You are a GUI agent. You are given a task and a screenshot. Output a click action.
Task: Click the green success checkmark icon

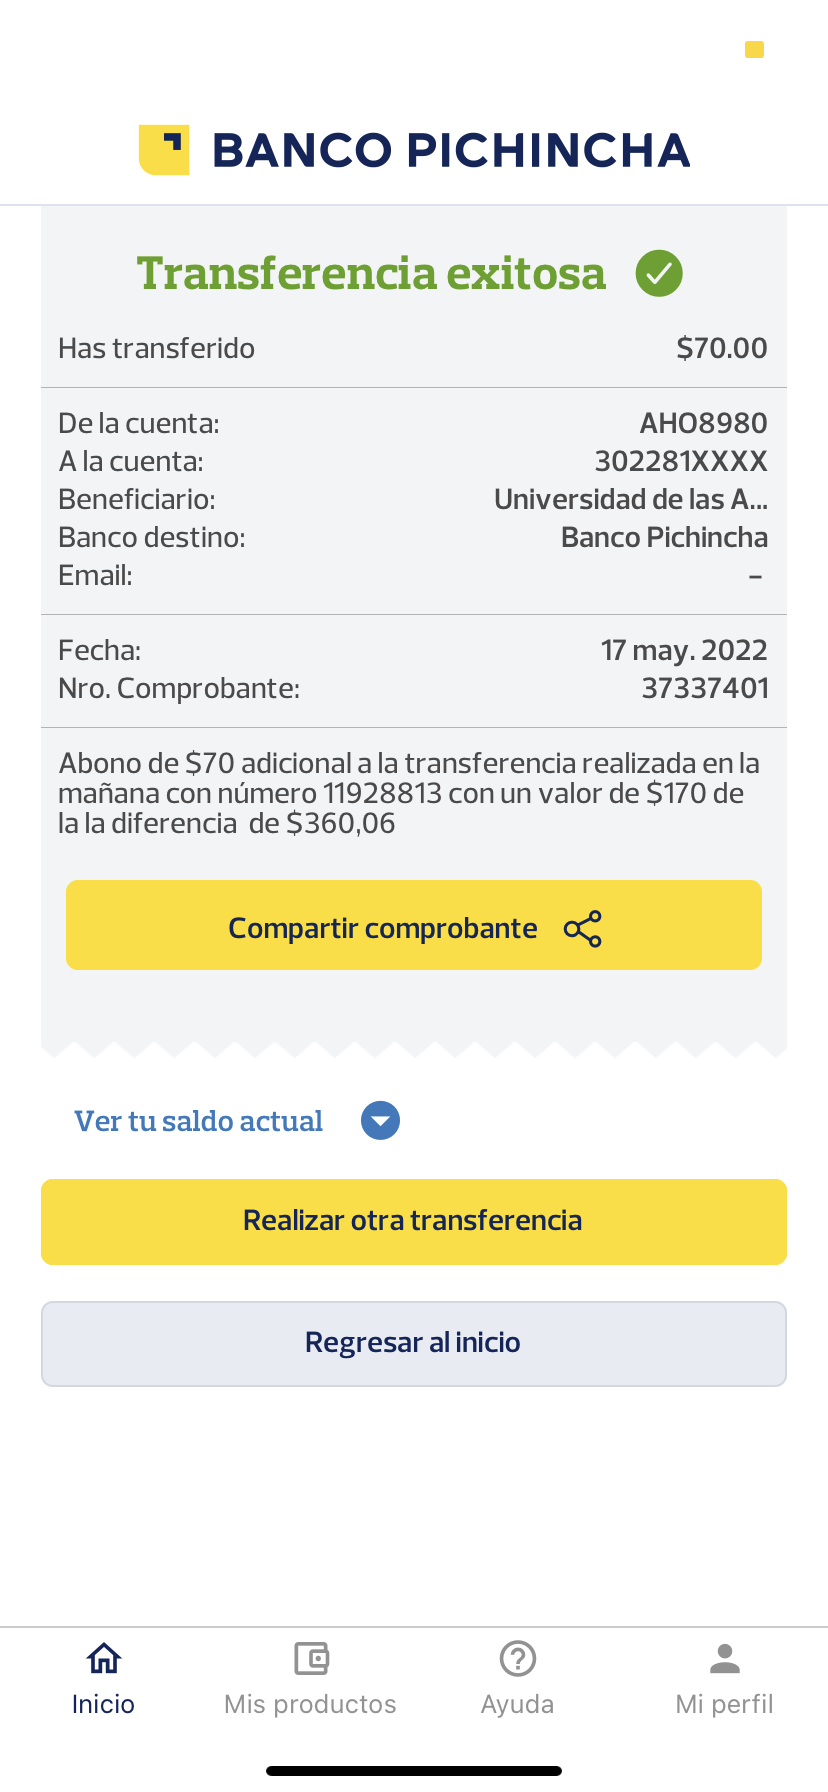tap(659, 273)
